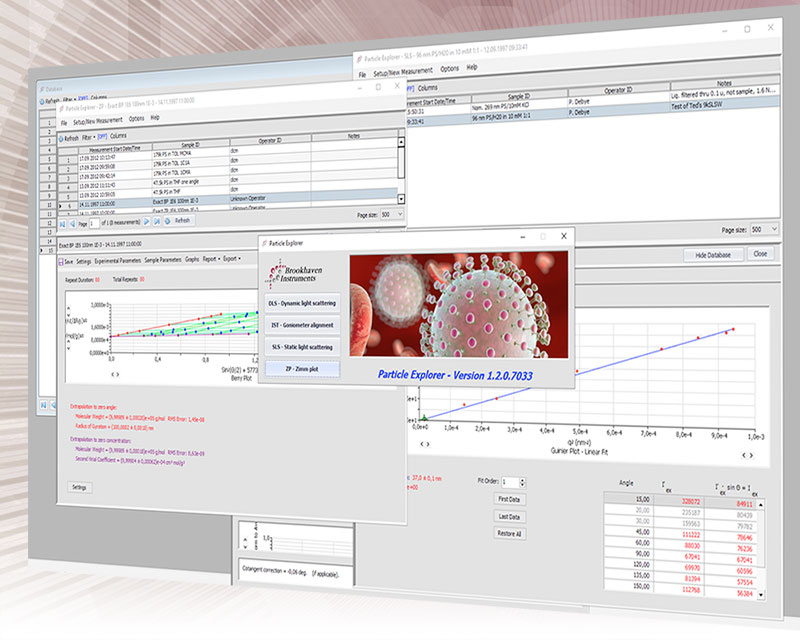
Task: Click scroll down arrow of angle data table
Action: 761,595
